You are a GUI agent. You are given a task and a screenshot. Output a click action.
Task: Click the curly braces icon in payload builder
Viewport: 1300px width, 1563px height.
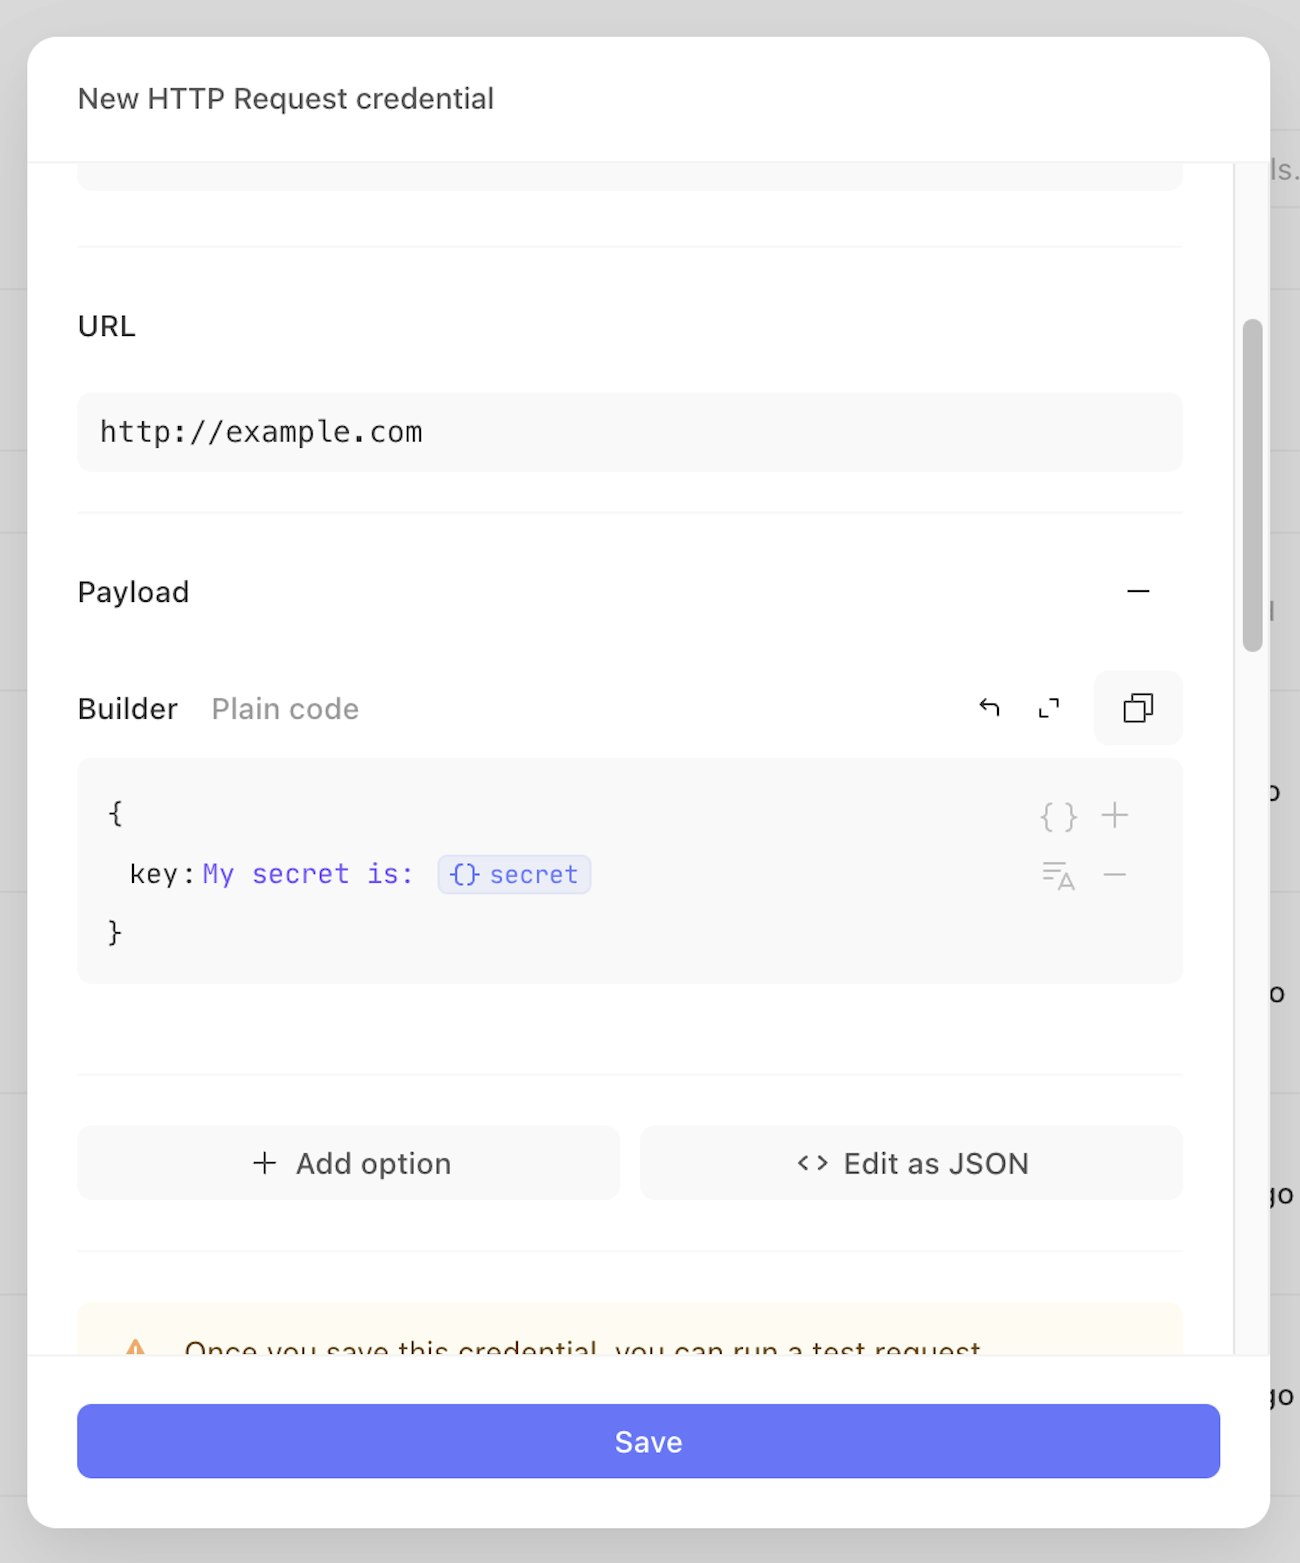(x=1058, y=816)
